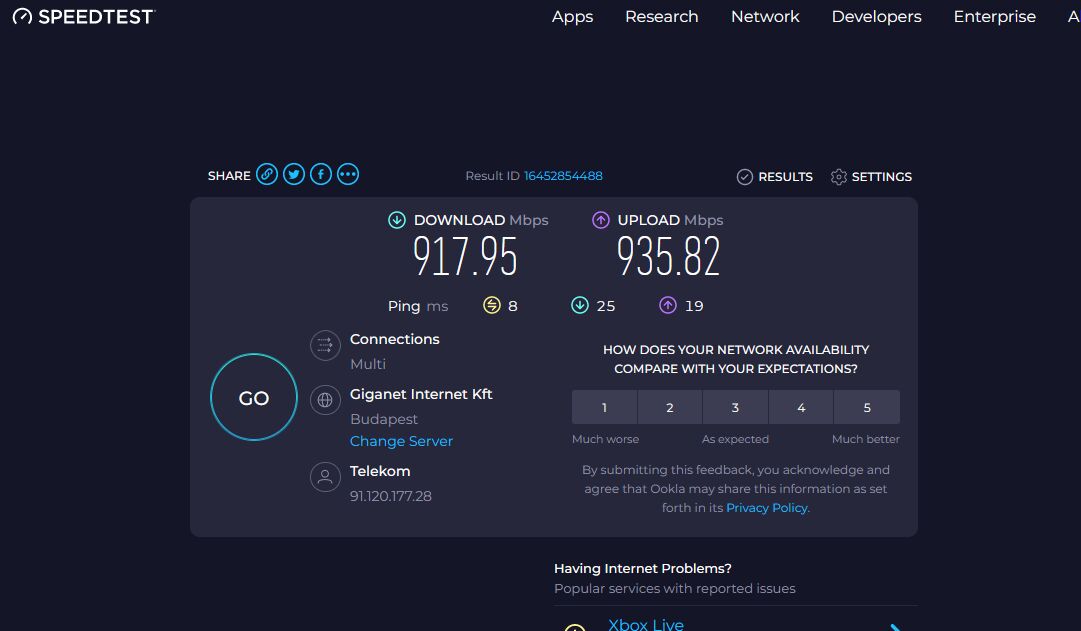Rate network availability as 3
This screenshot has width=1081, height=631.
[x=735, y=408]
